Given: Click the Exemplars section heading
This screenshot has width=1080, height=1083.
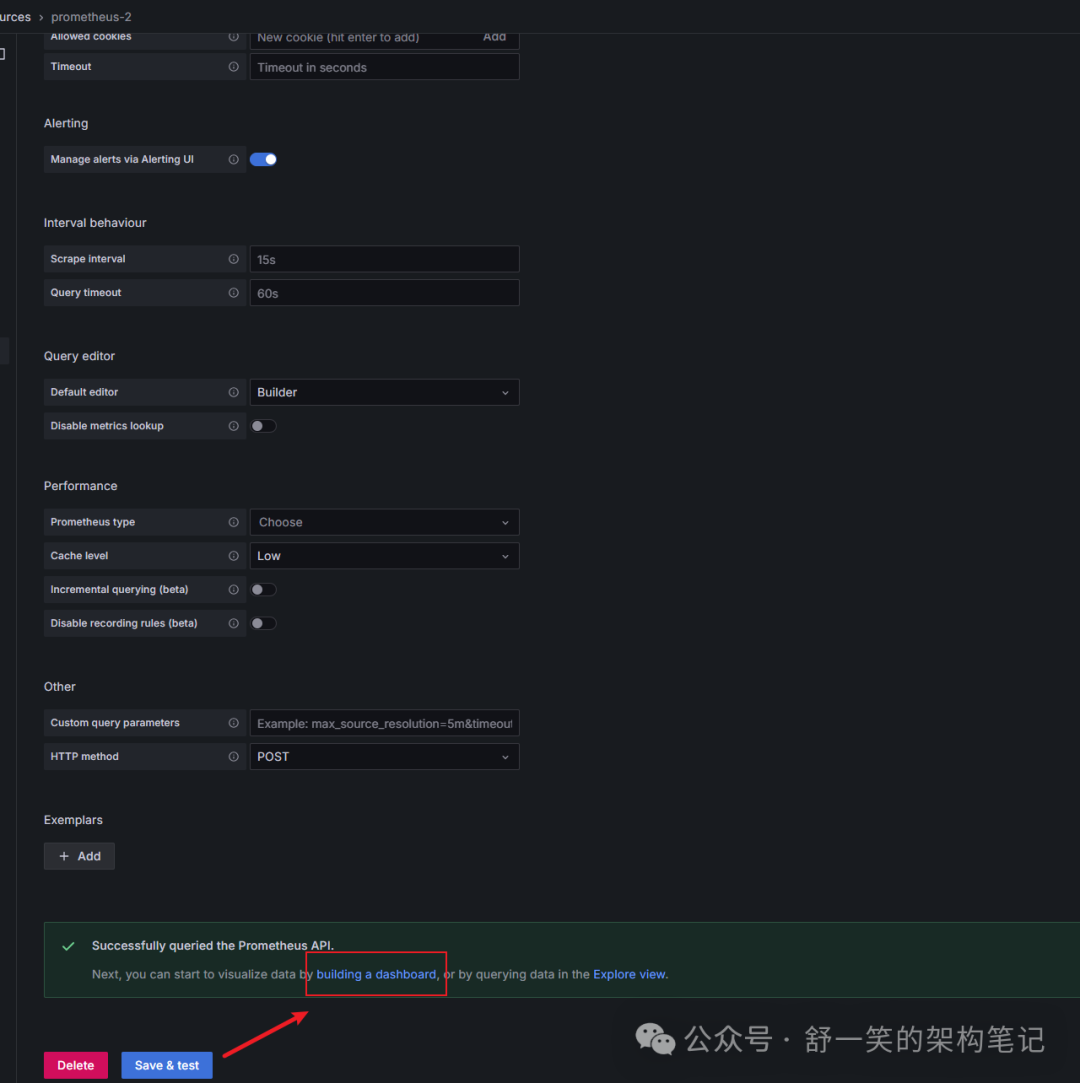Looking at the screenshot, I should [73, 820].
